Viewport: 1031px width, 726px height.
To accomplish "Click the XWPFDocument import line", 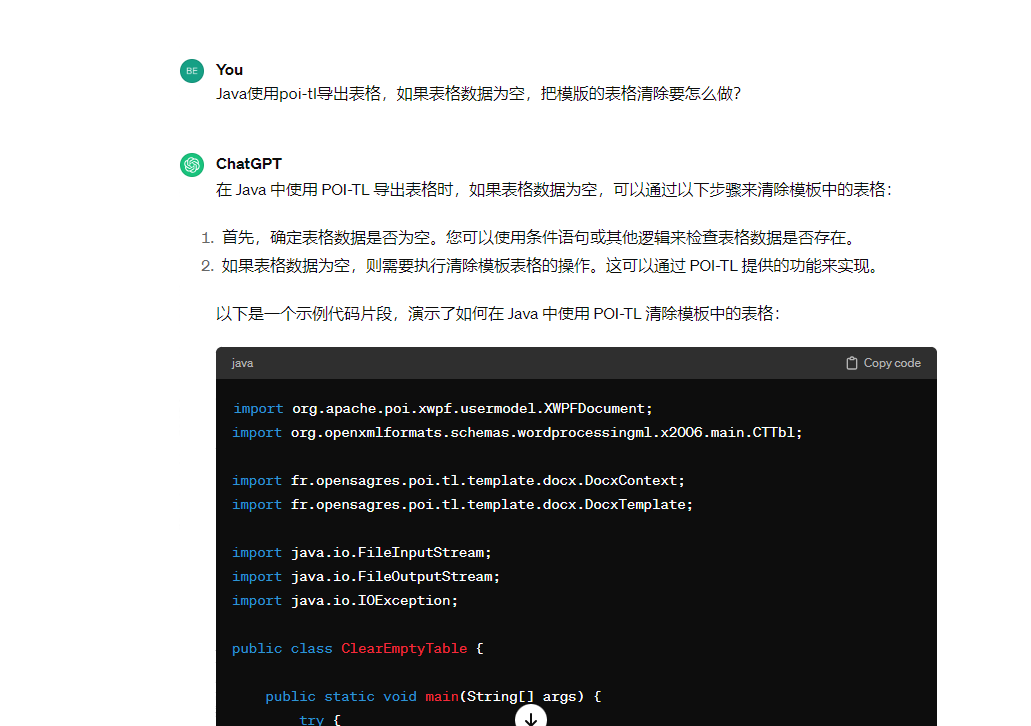I will [442, 409].
